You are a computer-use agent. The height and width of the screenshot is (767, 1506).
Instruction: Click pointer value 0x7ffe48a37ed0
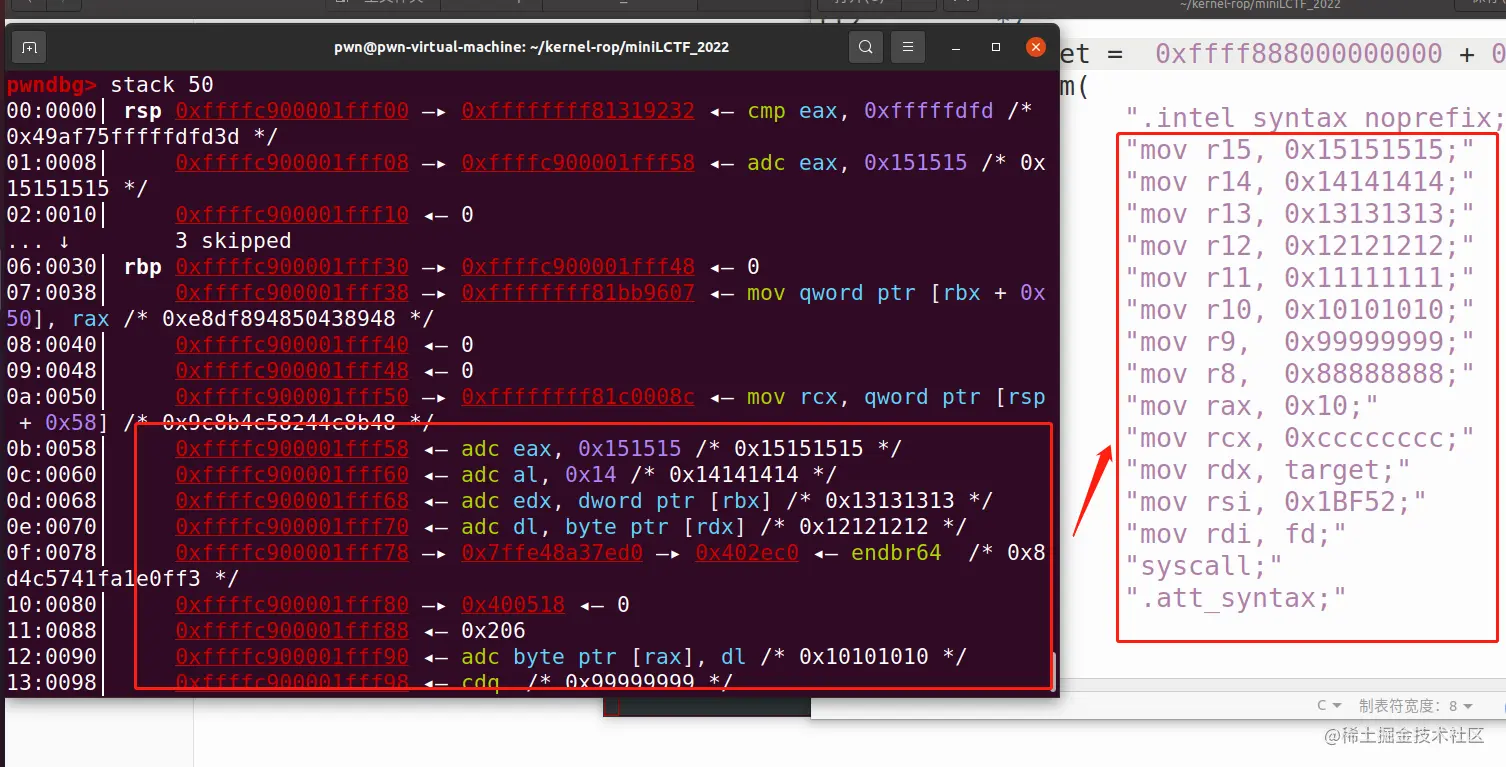pyautogui.click(x=552, y=552)
